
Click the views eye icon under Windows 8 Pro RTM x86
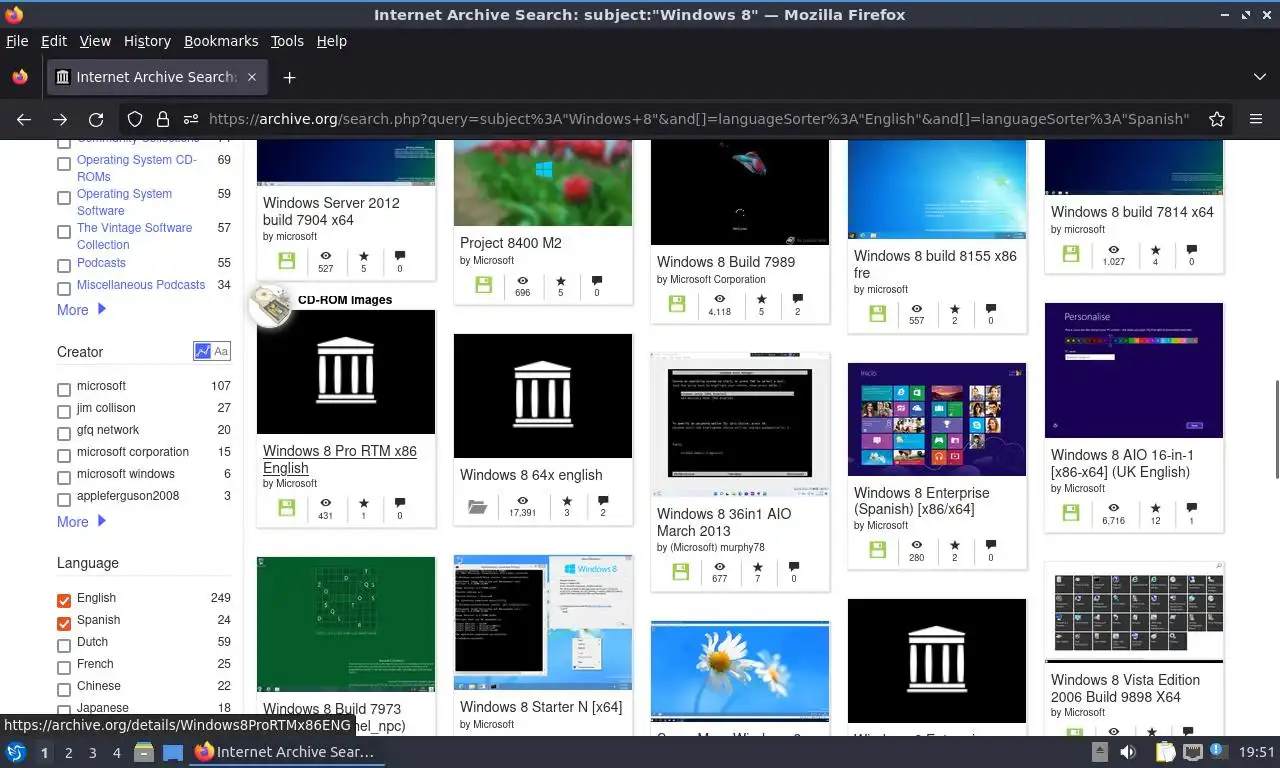[x=325, y=503]
